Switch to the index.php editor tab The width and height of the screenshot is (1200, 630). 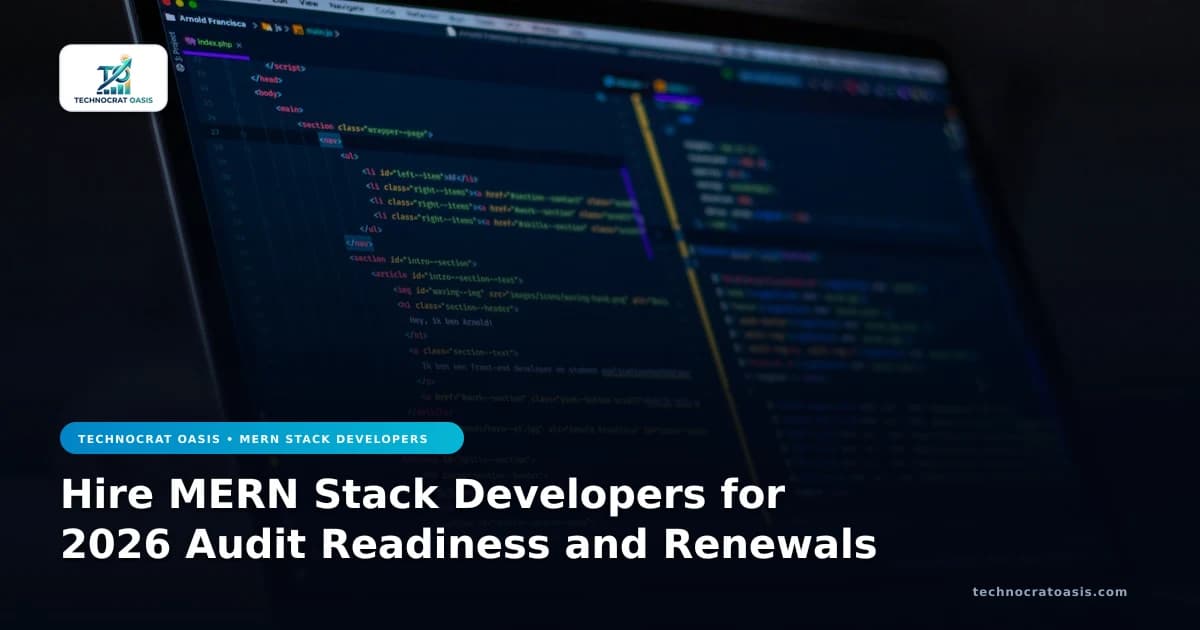click(215, 43)
